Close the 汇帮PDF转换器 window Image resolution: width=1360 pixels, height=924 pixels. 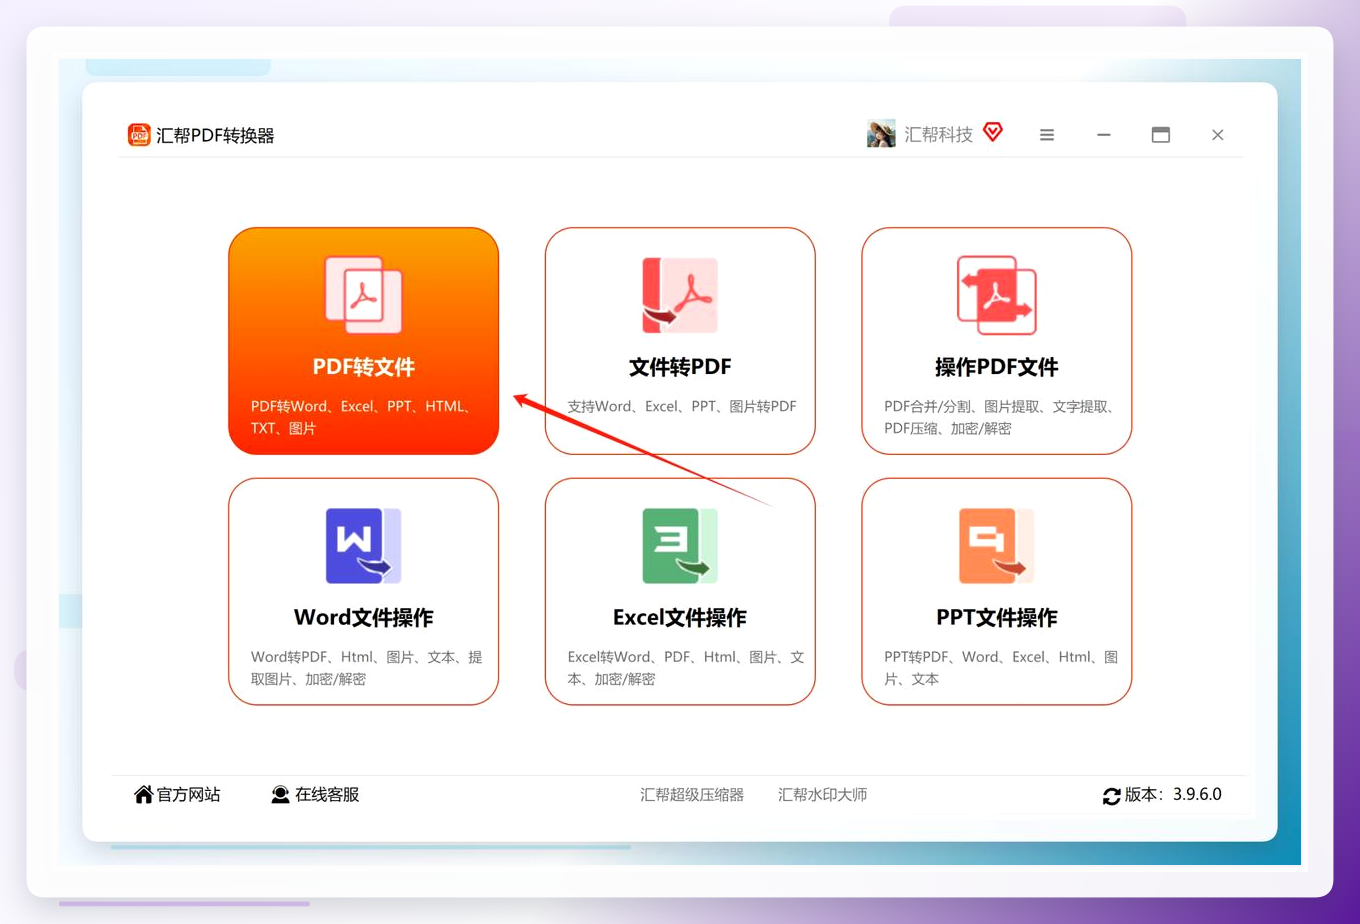pyautogui.click(x=1217, y=135)
